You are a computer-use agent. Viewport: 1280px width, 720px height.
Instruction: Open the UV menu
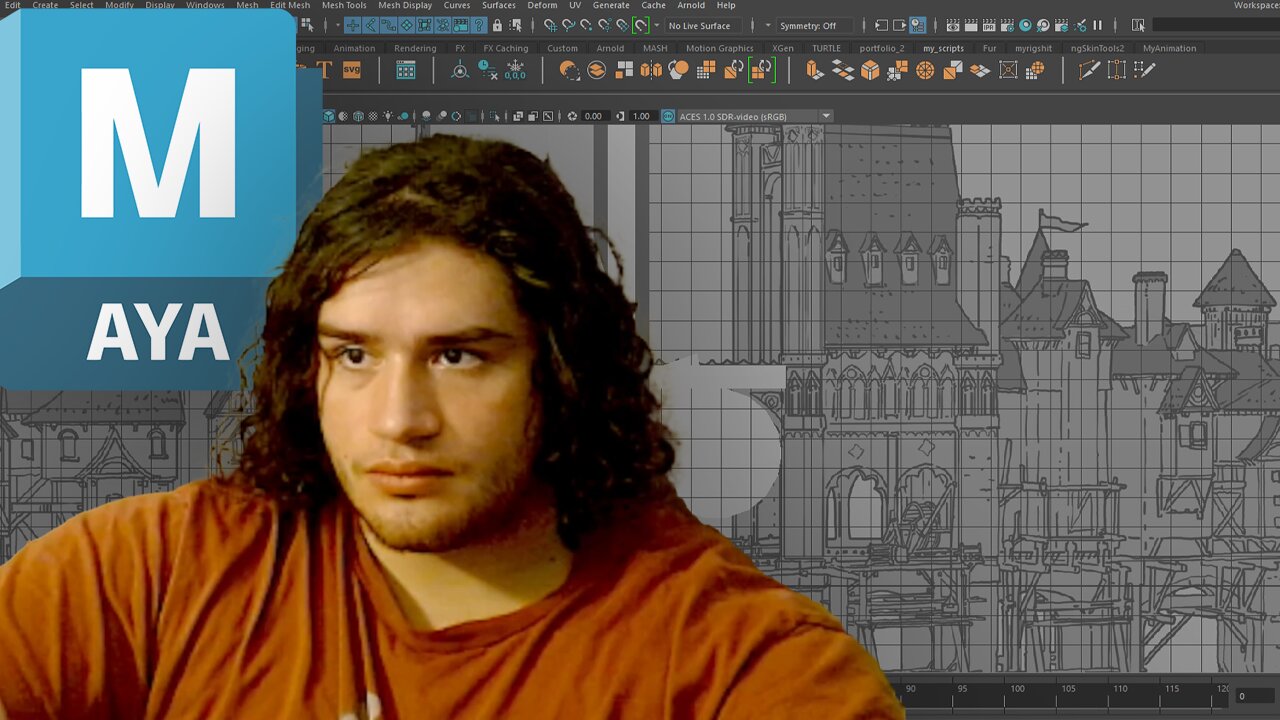(575, 5)
